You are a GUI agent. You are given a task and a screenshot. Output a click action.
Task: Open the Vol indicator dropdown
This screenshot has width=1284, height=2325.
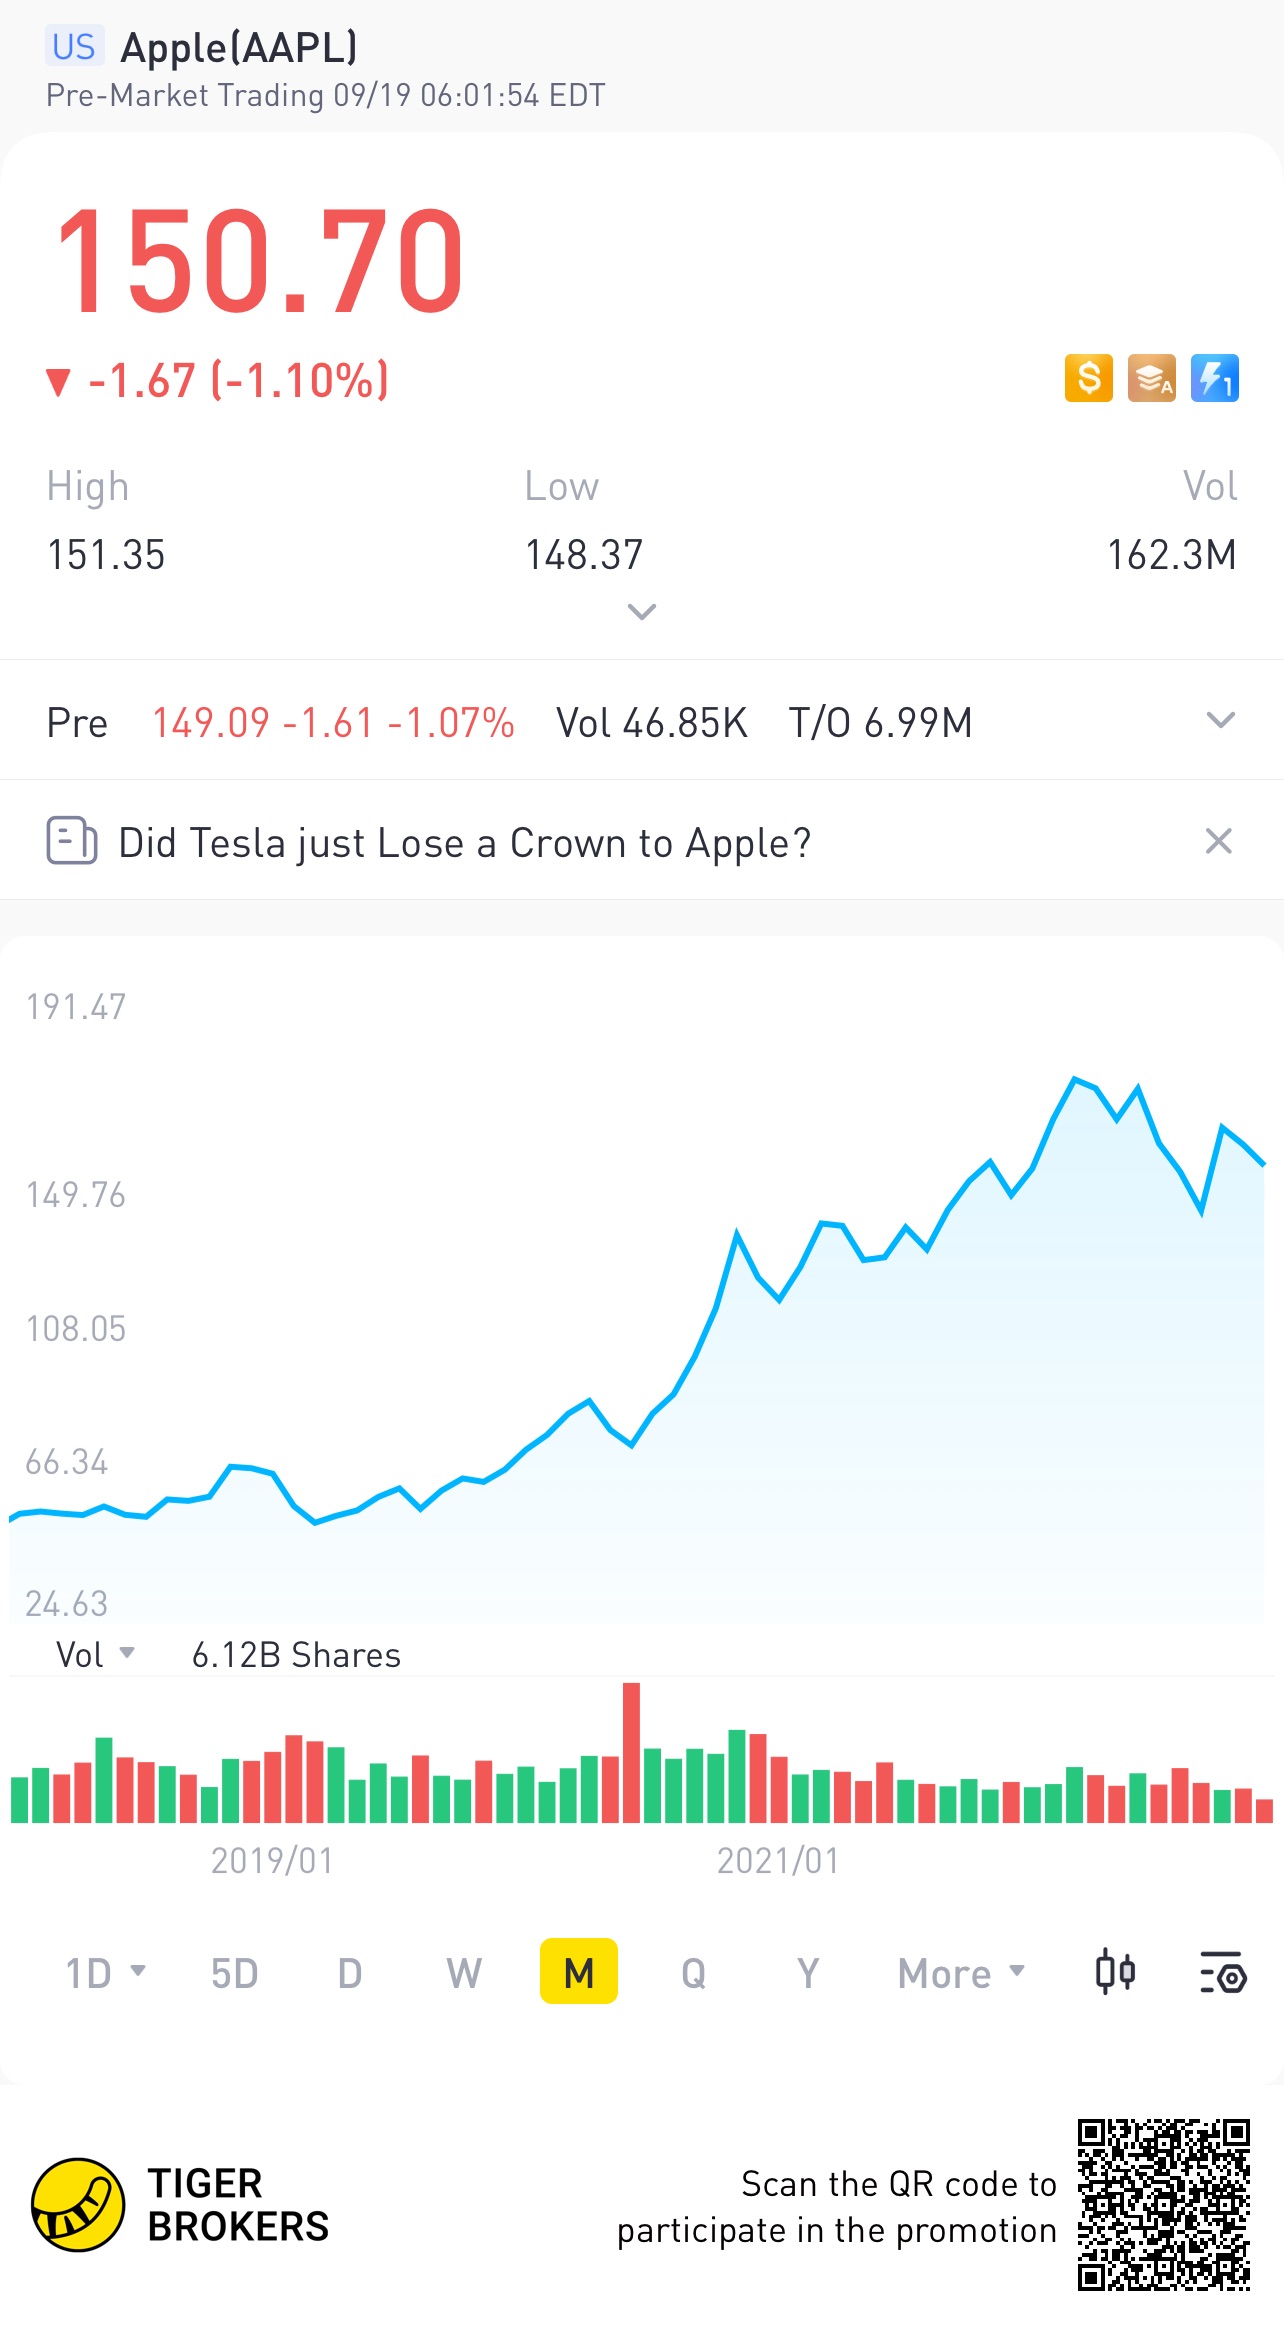tap(95, 1655)
